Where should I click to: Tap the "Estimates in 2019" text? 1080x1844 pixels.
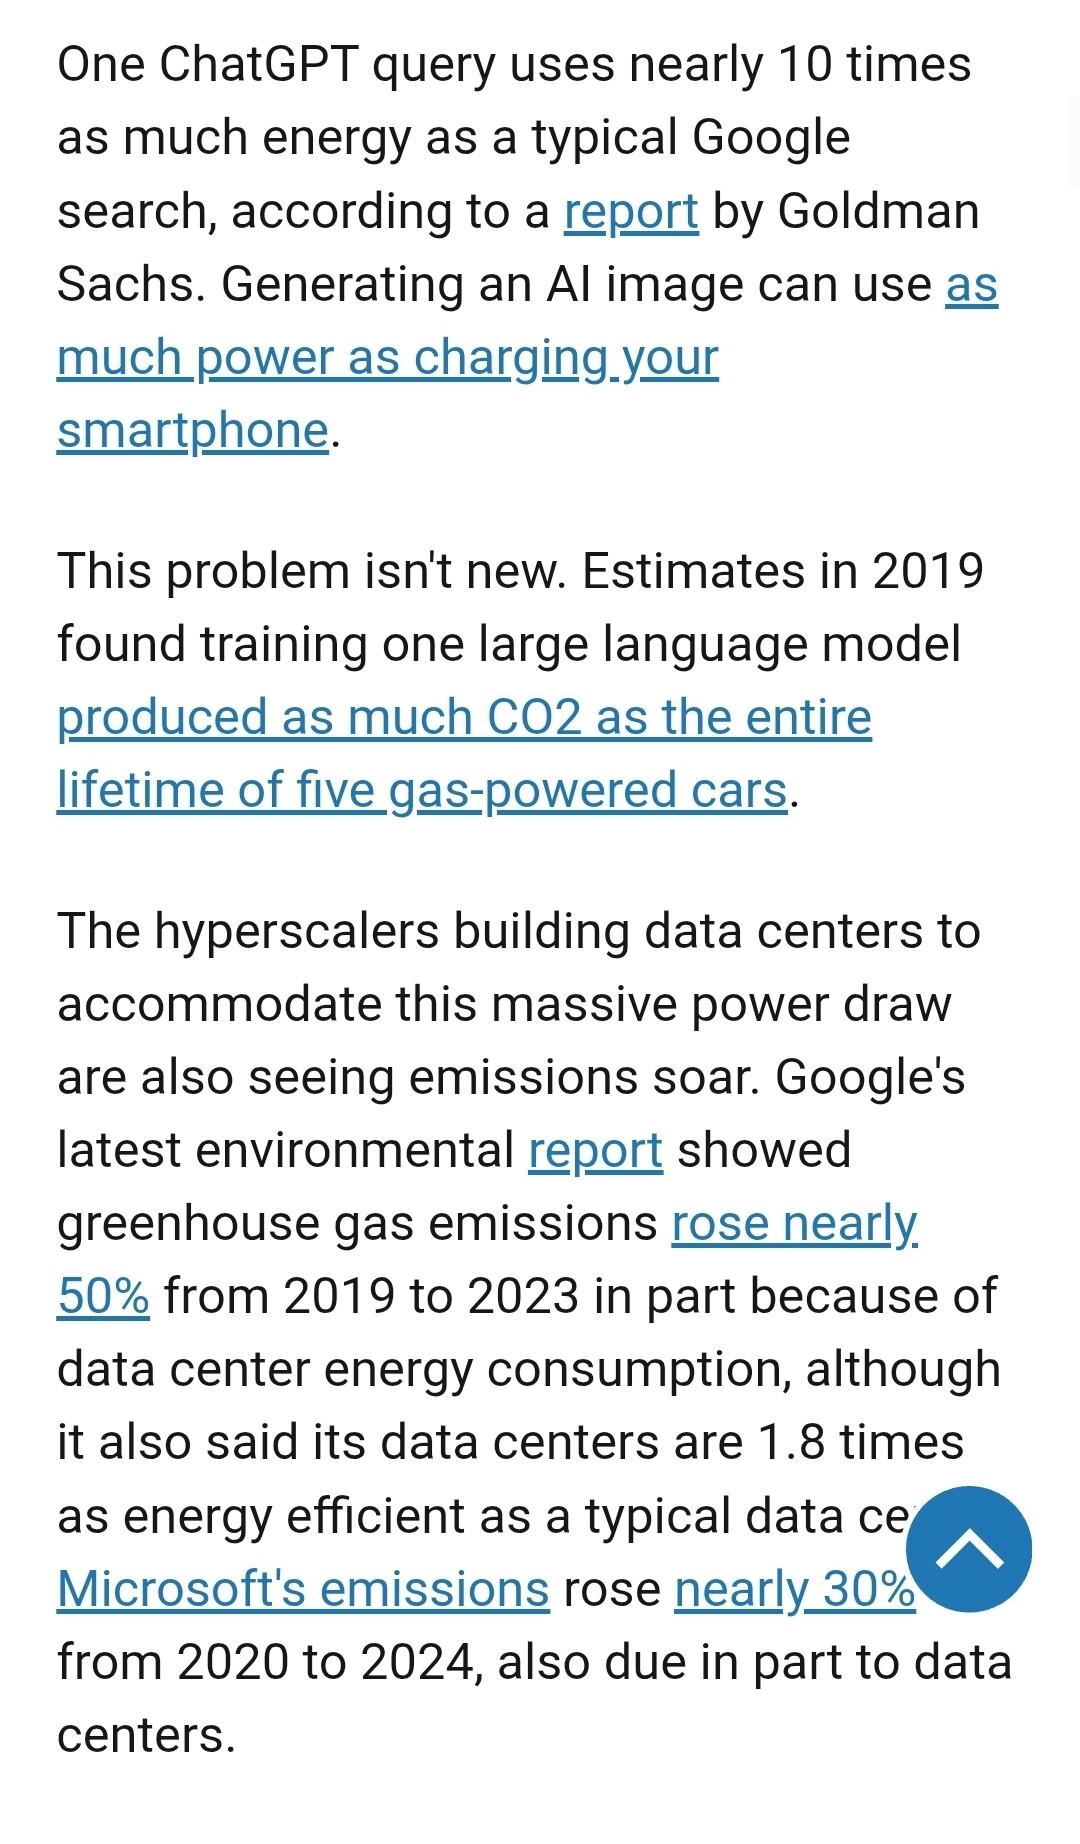pyautogui.click(x=782, y=572)
